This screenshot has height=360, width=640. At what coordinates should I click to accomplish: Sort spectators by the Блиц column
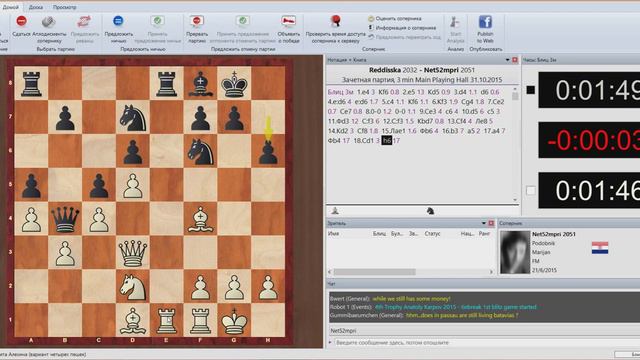click(x=379, y=233)
